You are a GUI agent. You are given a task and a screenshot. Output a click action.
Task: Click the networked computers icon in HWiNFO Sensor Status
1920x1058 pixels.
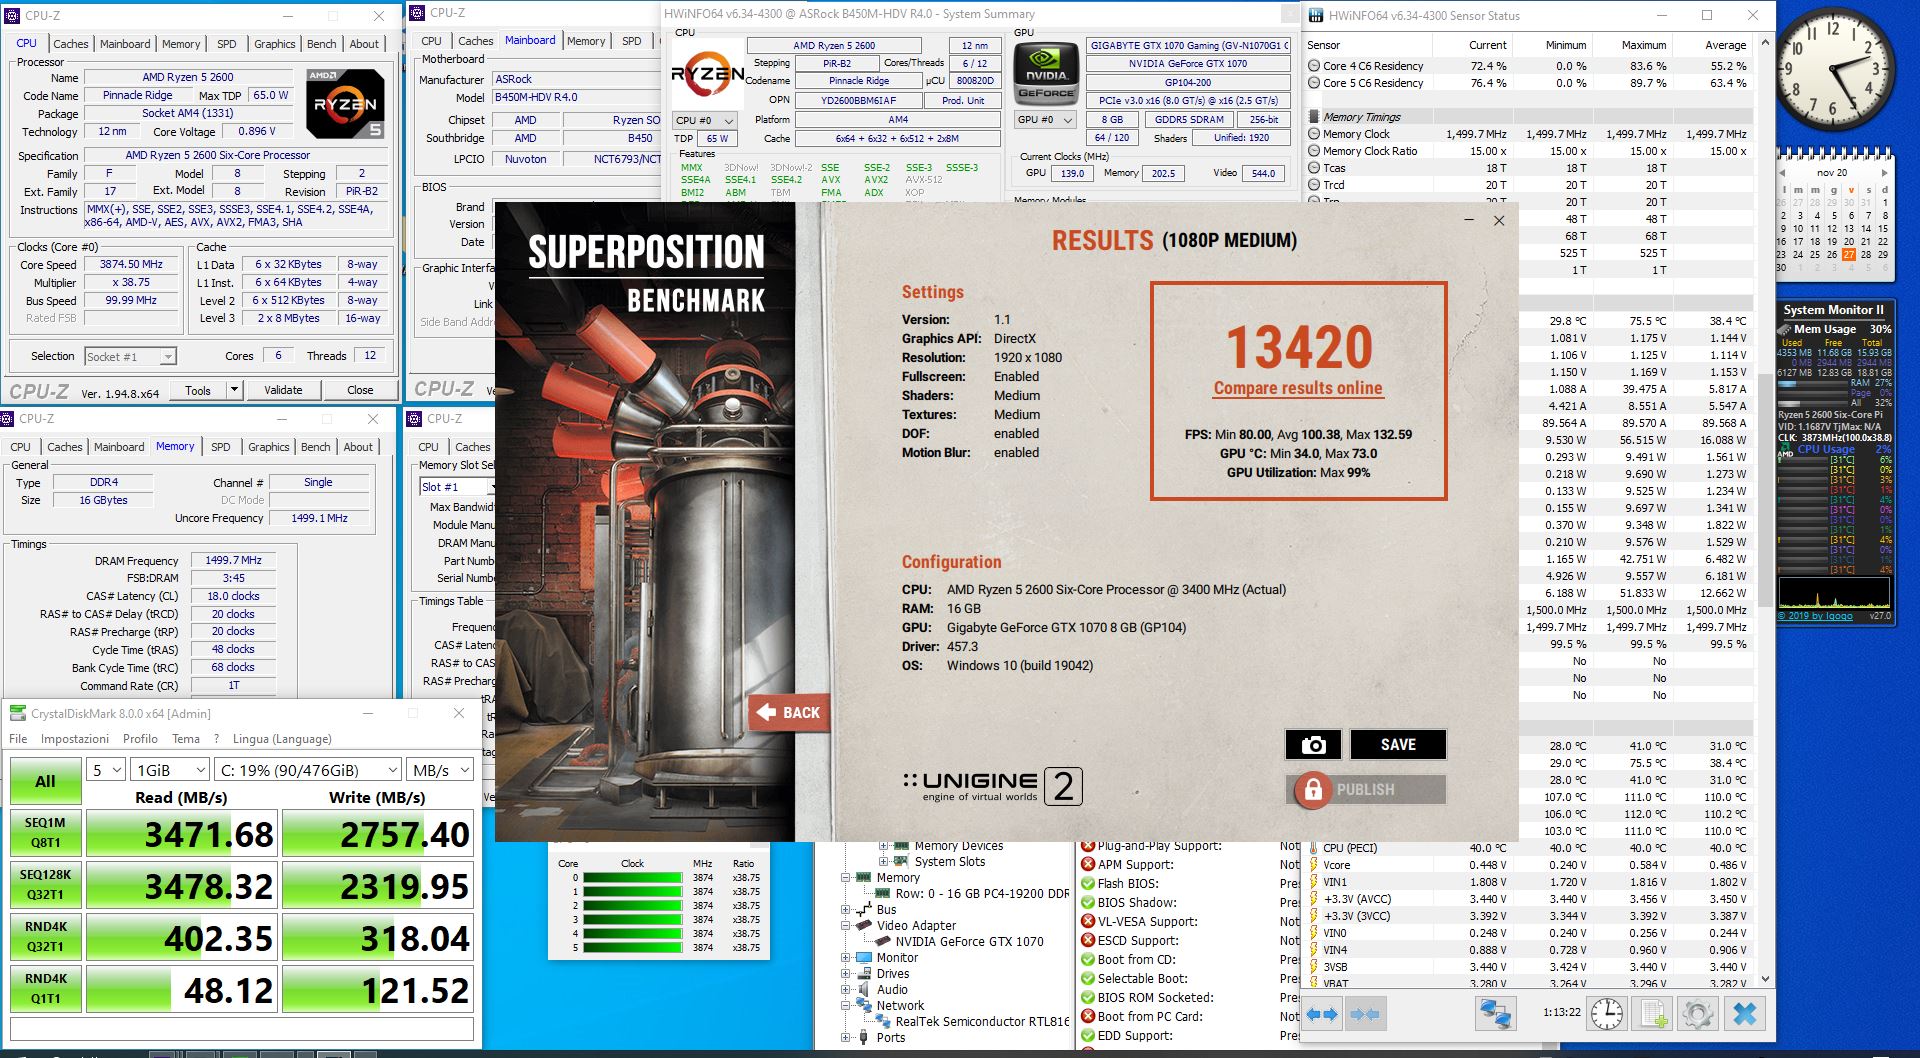click(1496, 1014)
